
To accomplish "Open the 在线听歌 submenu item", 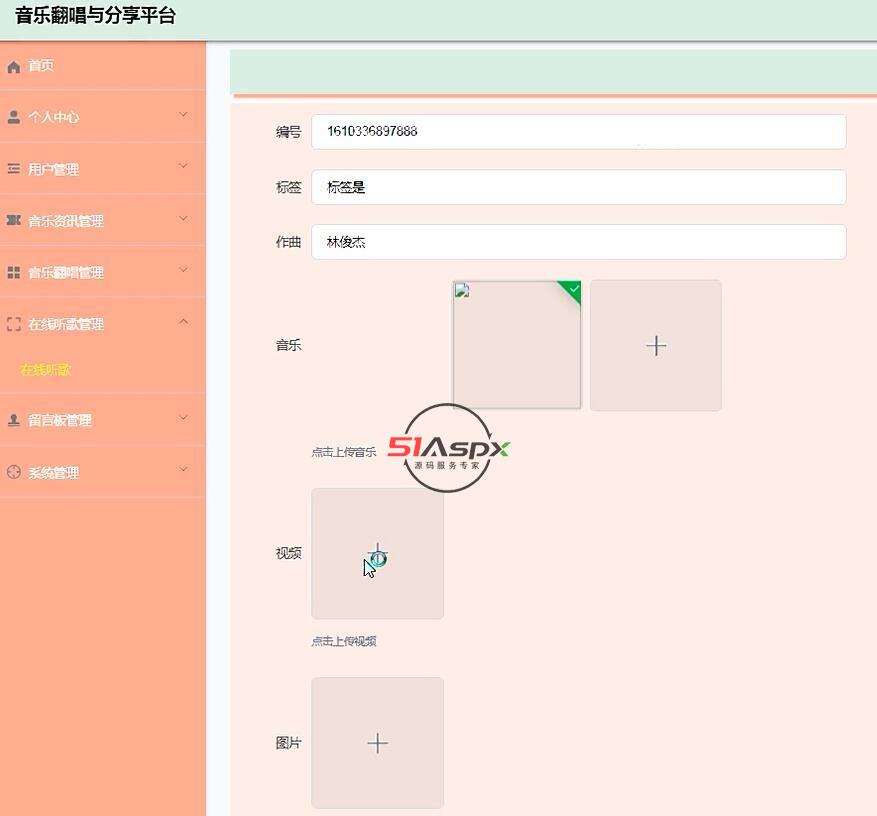I will pos(46,370).
